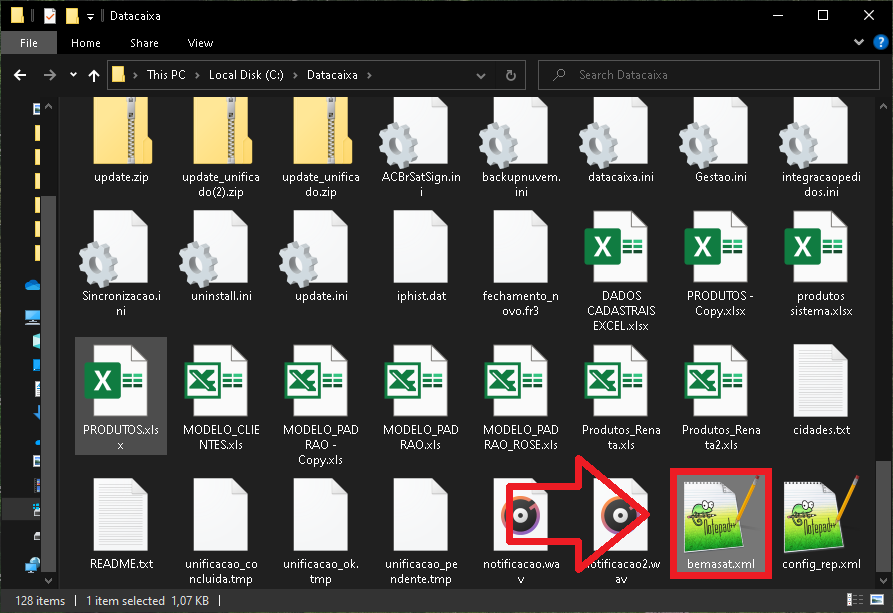Open the File menu tab
This screenshot has height=613, width=893.
(29, 43)
